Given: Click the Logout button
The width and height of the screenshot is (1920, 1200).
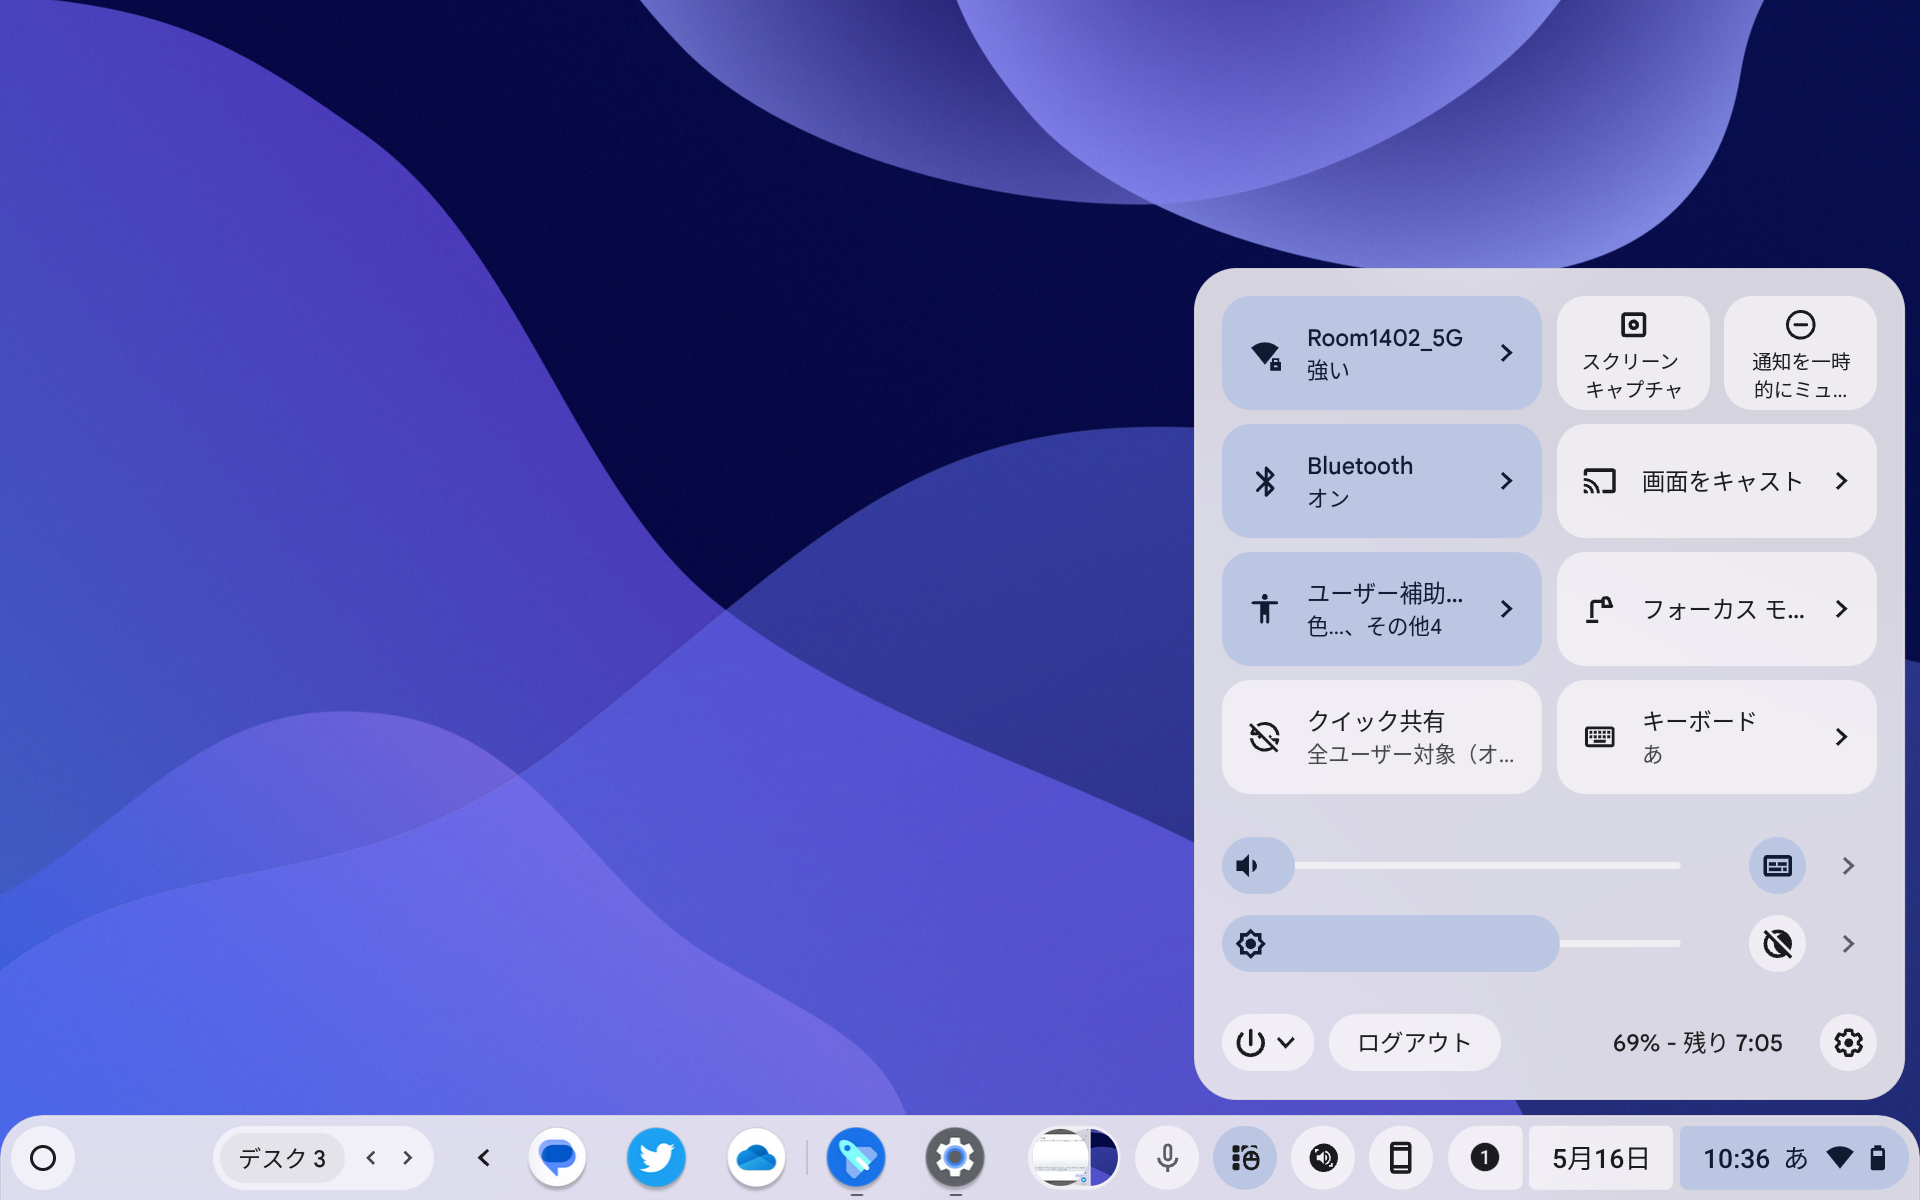Looking at the screenshot, I should point(1414,1042).
